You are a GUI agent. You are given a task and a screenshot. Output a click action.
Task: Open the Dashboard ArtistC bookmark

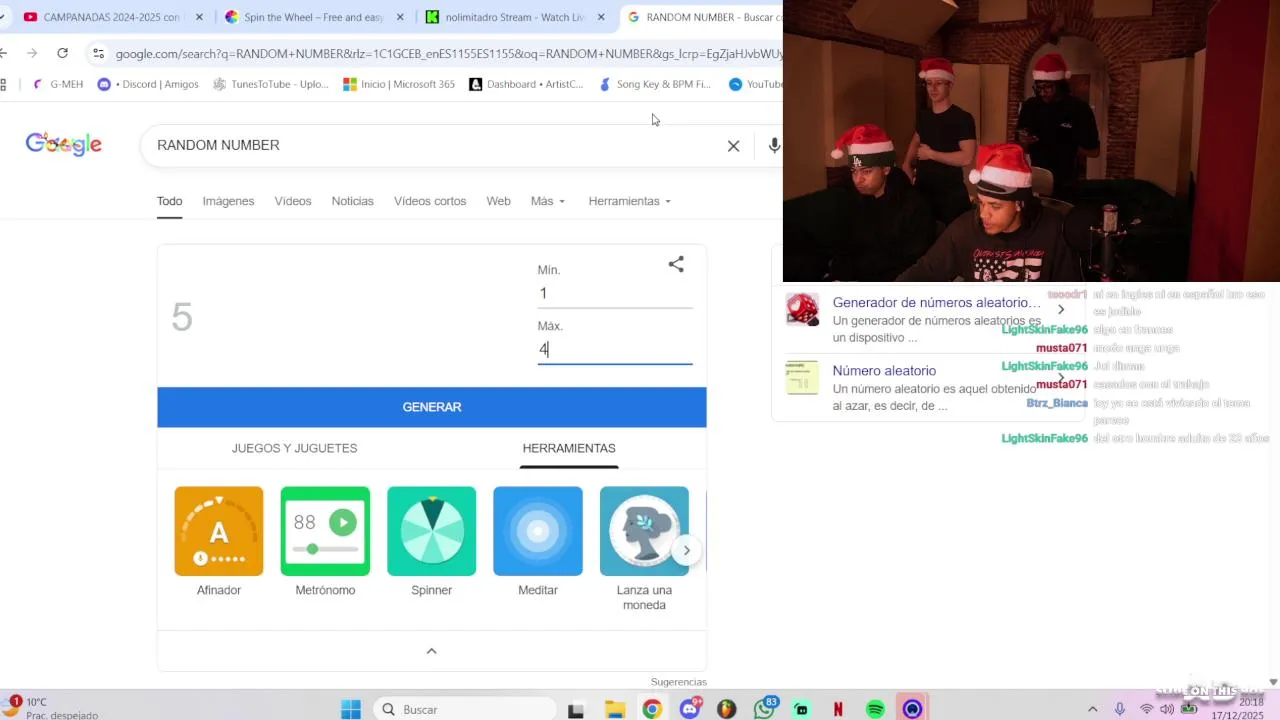click(x=526, y=84)
